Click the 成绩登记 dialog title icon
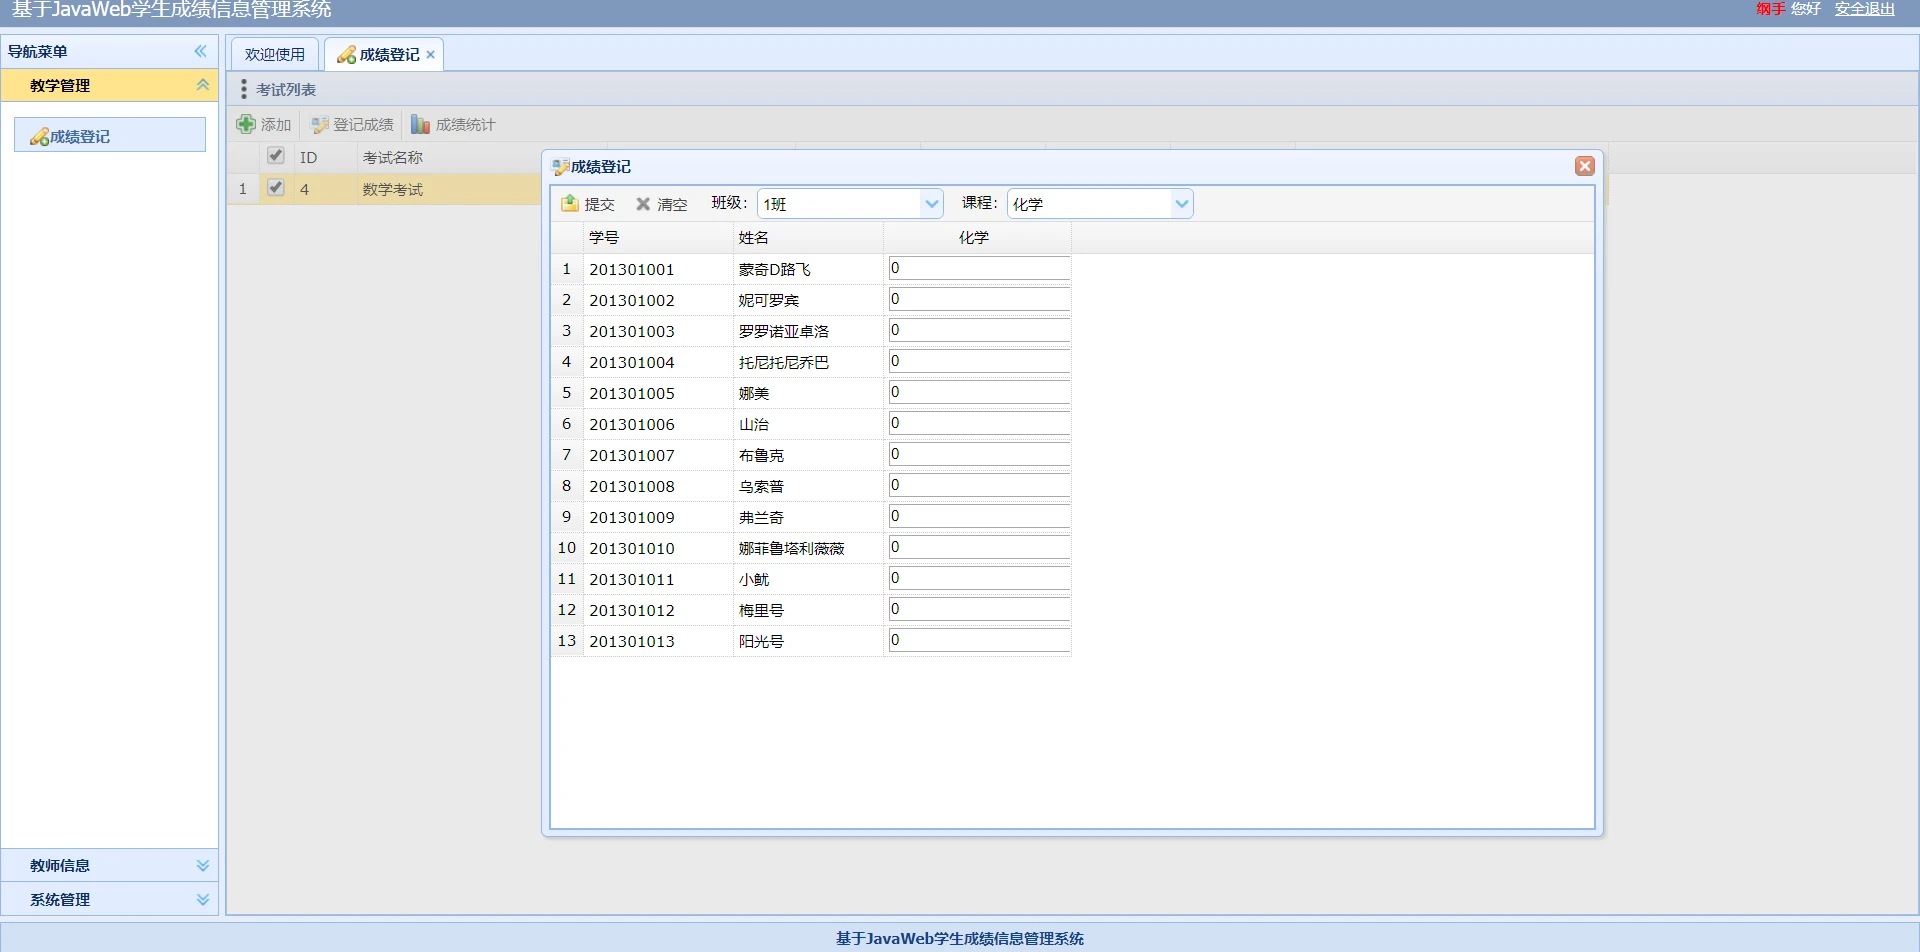This screenshot has width=1920, height=952. 561,167
